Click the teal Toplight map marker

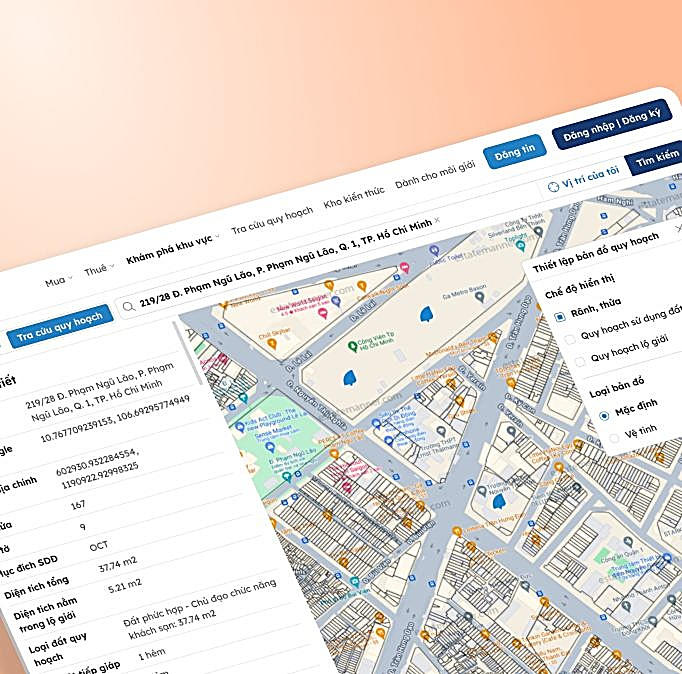[x=520, y=246]
